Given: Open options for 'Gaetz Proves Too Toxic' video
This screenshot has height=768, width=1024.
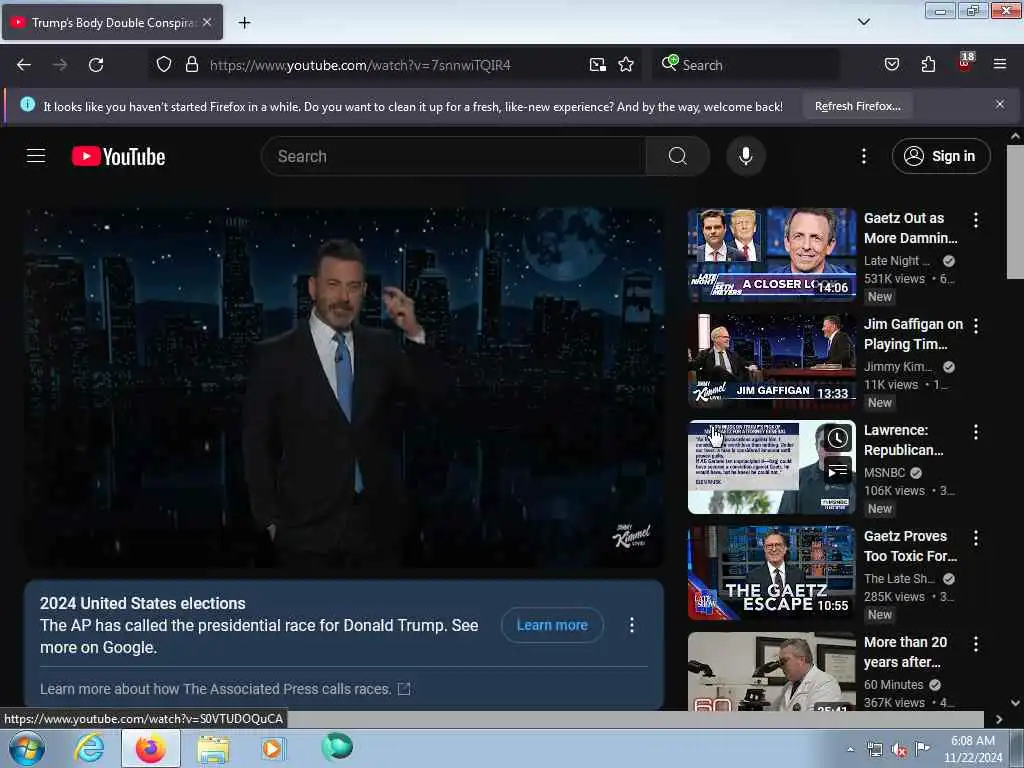Looking at the screenshot, I should (x=976, y=538).
